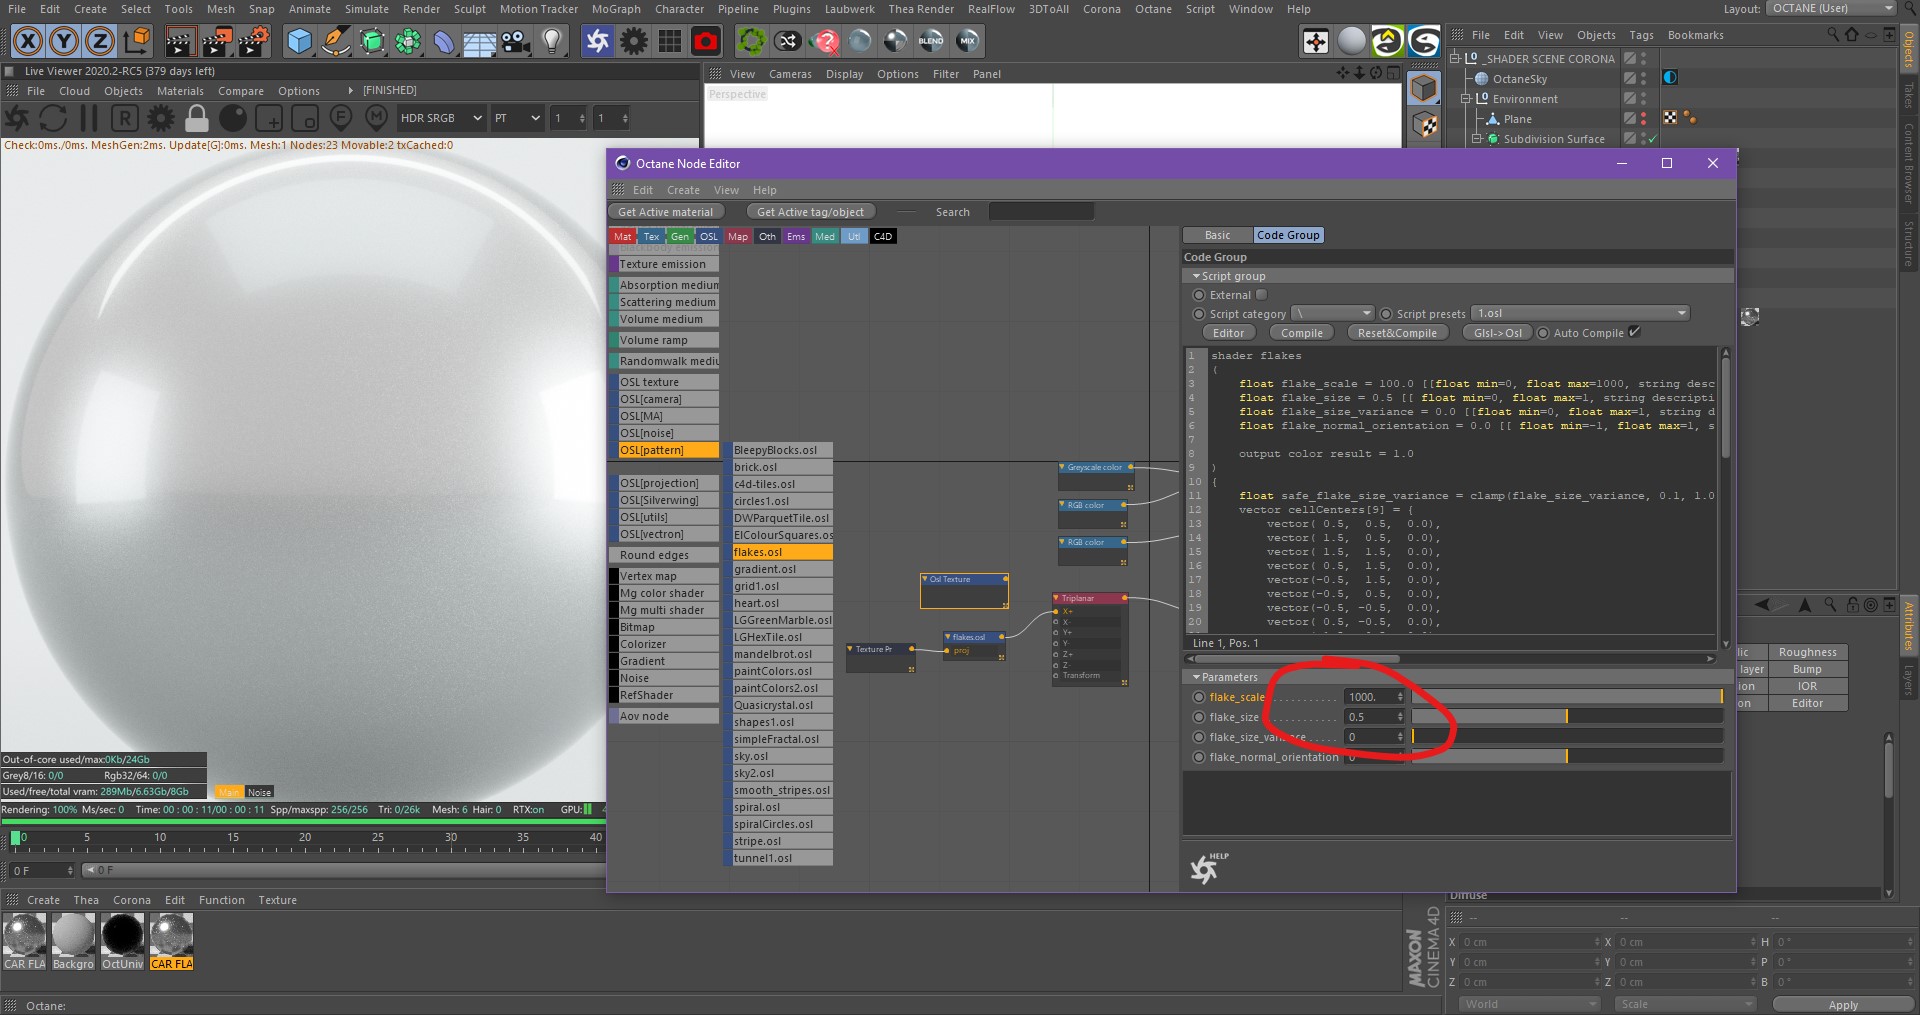Toggle the External checkbox

tap(1261, 295)
